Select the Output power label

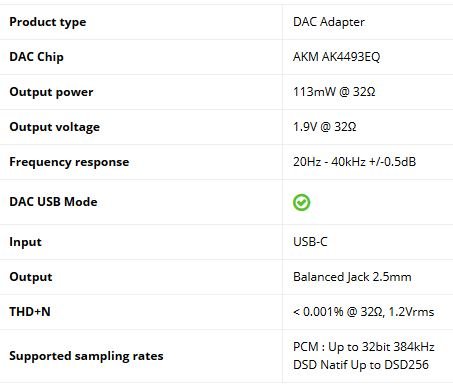coord(51,92)
